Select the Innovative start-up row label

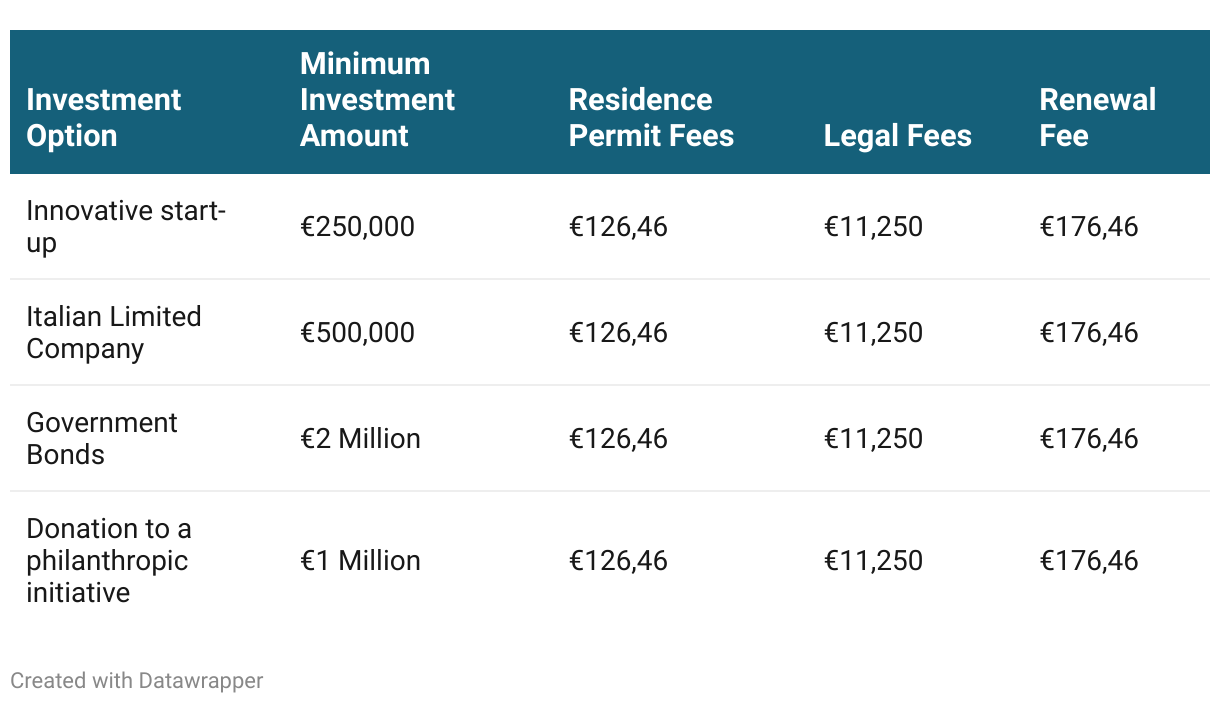tap(126, 227)
